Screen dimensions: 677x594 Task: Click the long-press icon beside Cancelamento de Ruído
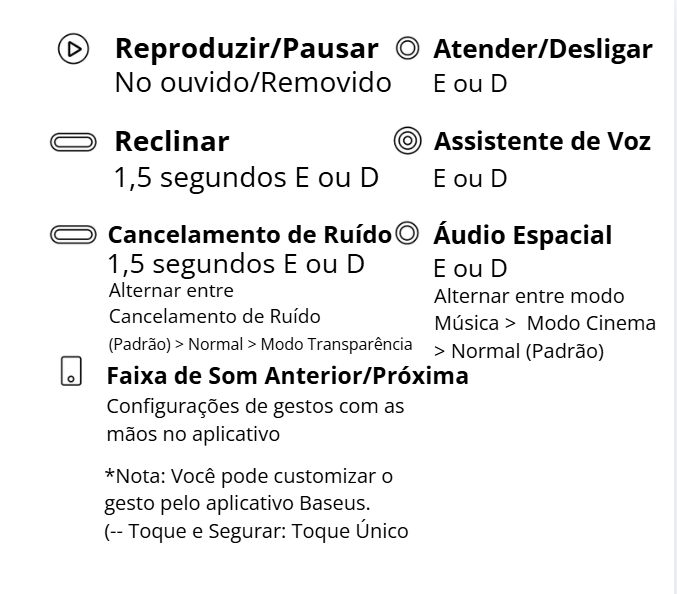(74, 236)
